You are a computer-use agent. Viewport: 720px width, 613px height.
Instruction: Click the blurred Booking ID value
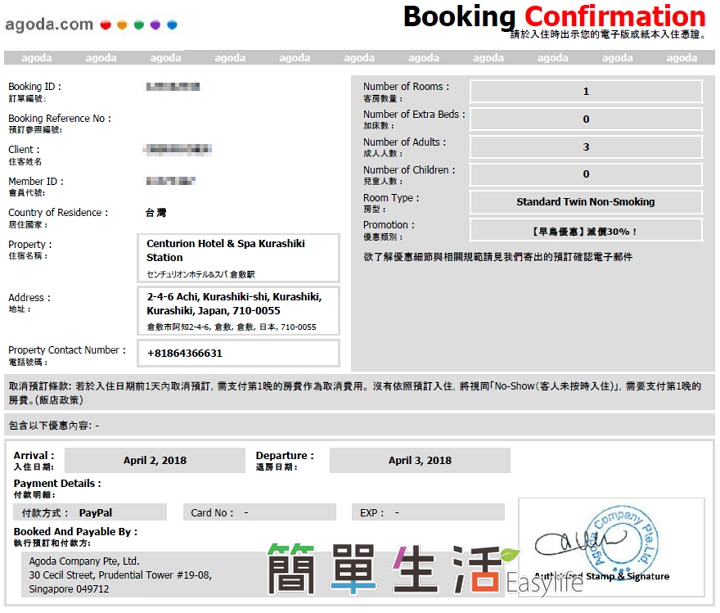click(x=173, y=87)
